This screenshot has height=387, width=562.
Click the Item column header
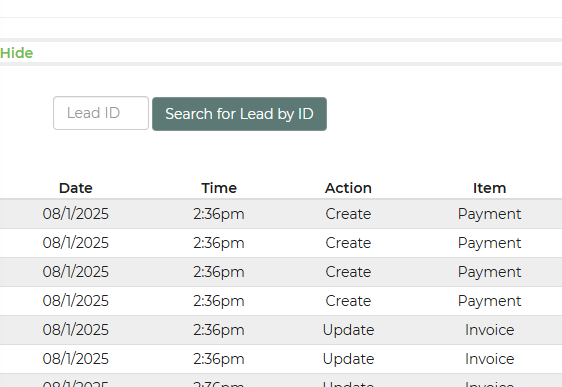click(489, 188)
